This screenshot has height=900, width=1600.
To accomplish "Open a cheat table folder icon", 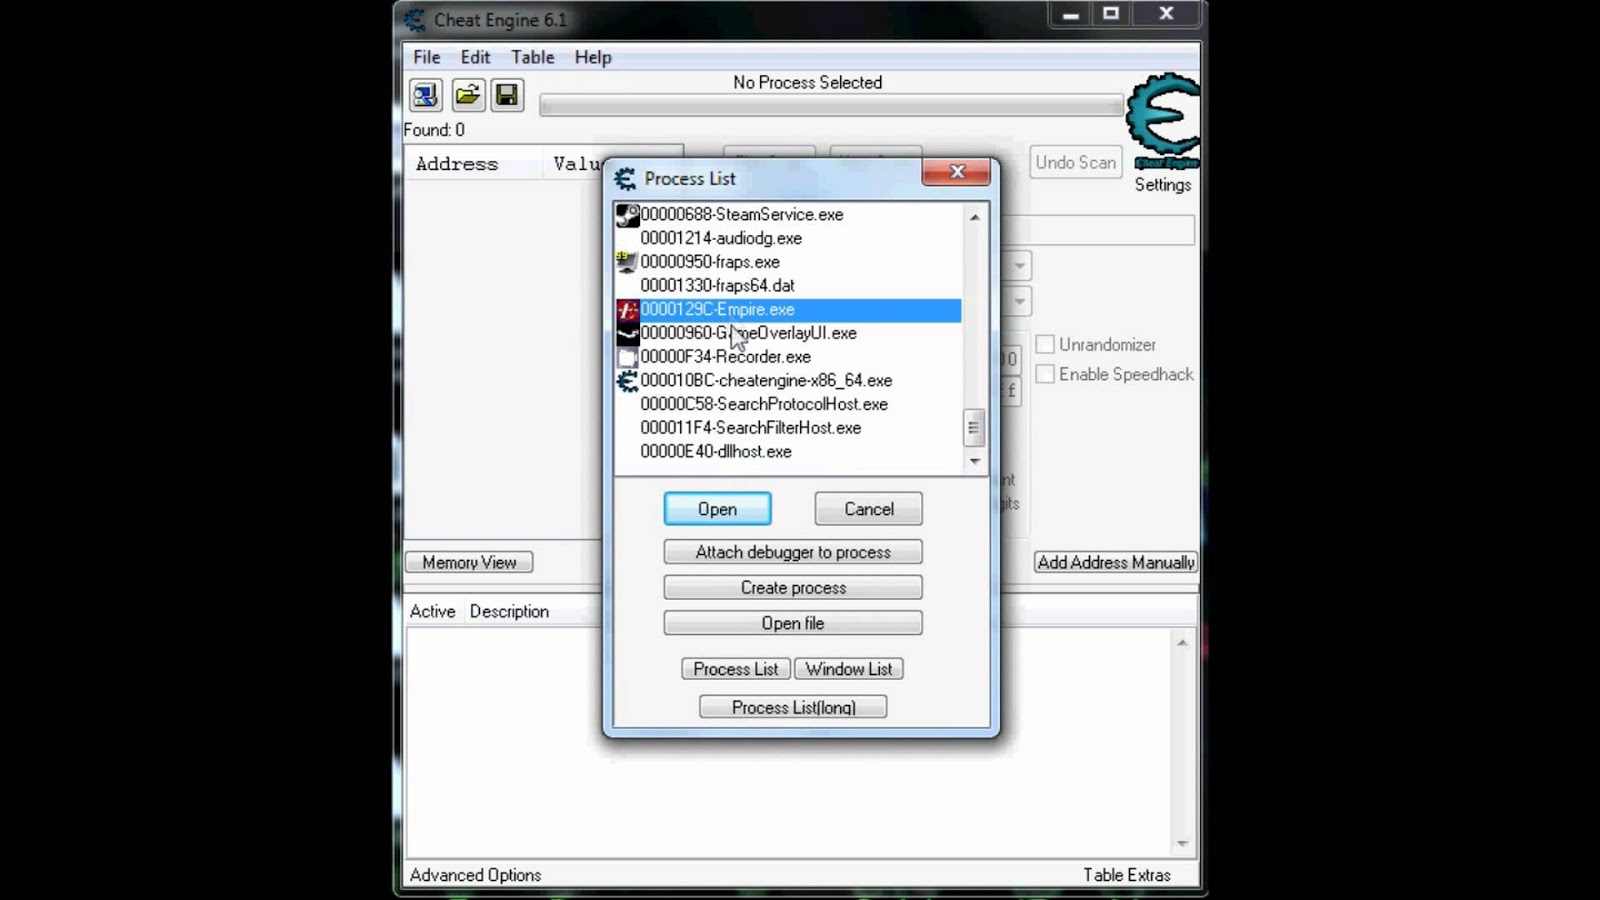I will coord(467,95).
